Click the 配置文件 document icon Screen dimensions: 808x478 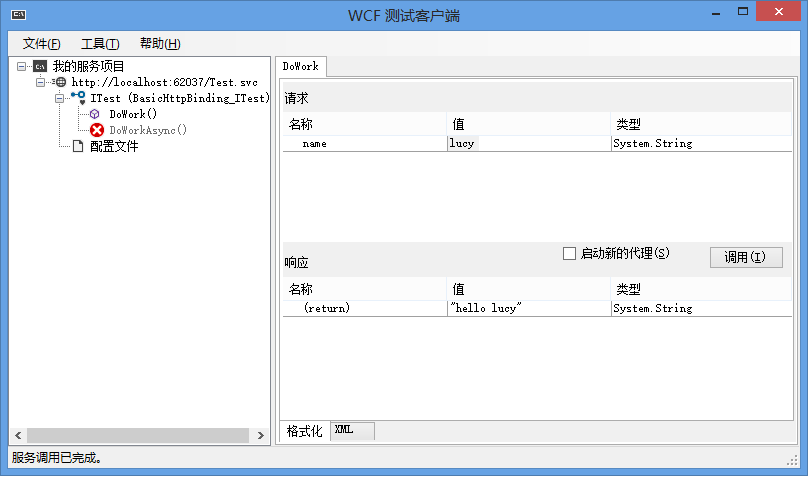pos(78,146)
